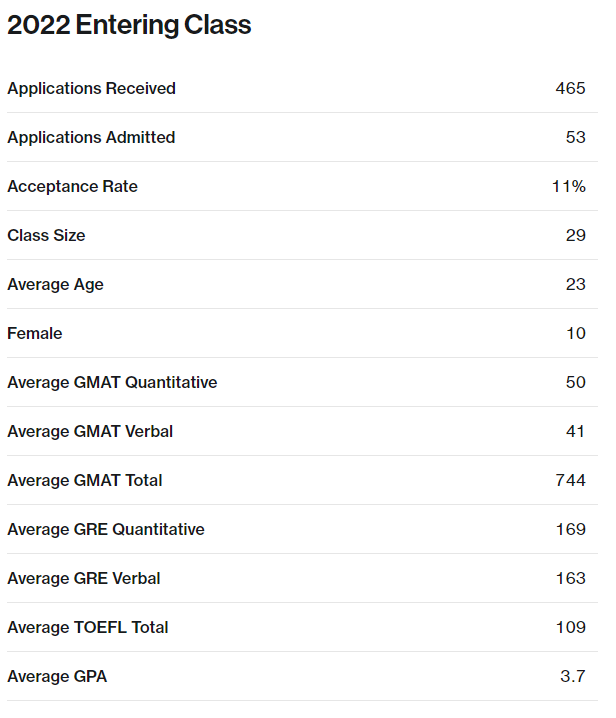Click the Class Size label
Screen dimensions: 616x718
(x=46, y=235)
